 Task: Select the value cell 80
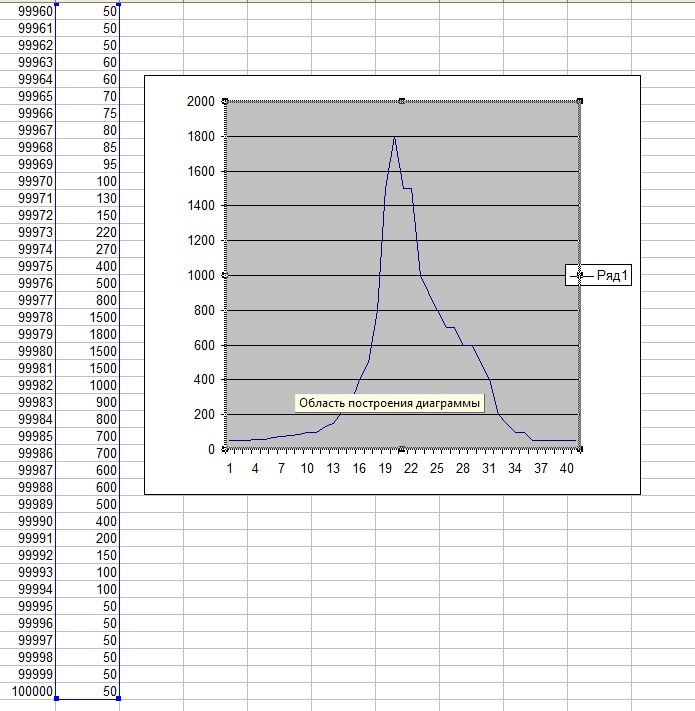point(87,130)
